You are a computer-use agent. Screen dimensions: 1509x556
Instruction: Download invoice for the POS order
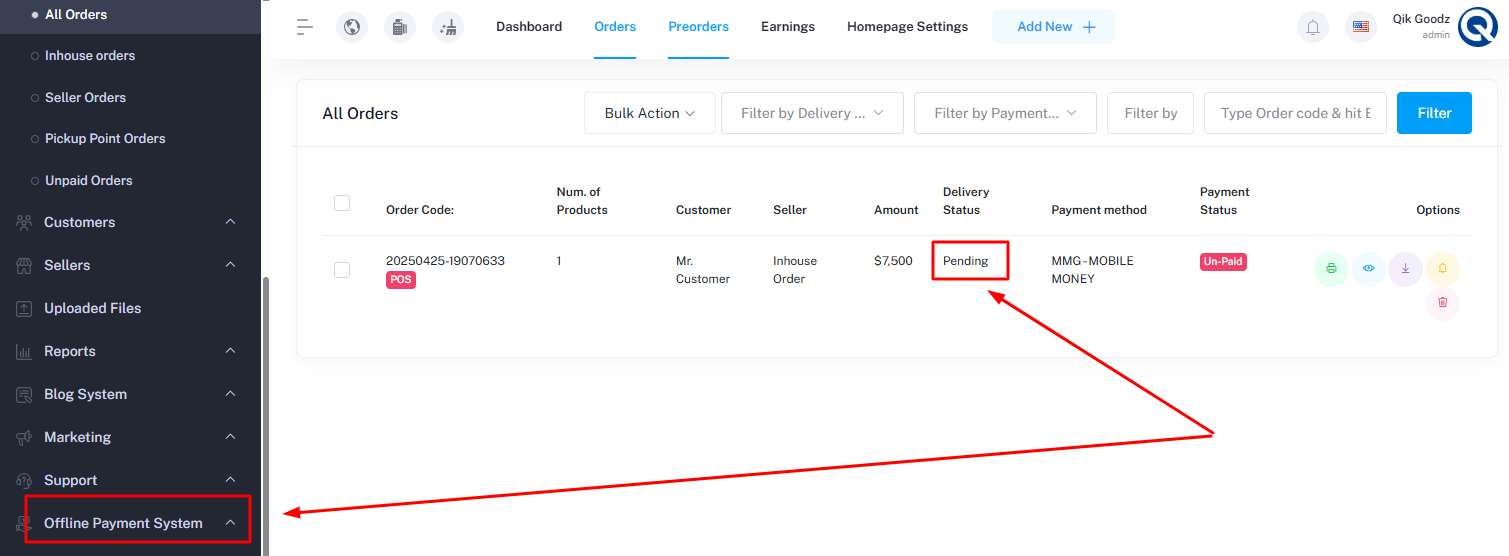click(x=1405, y=269)
